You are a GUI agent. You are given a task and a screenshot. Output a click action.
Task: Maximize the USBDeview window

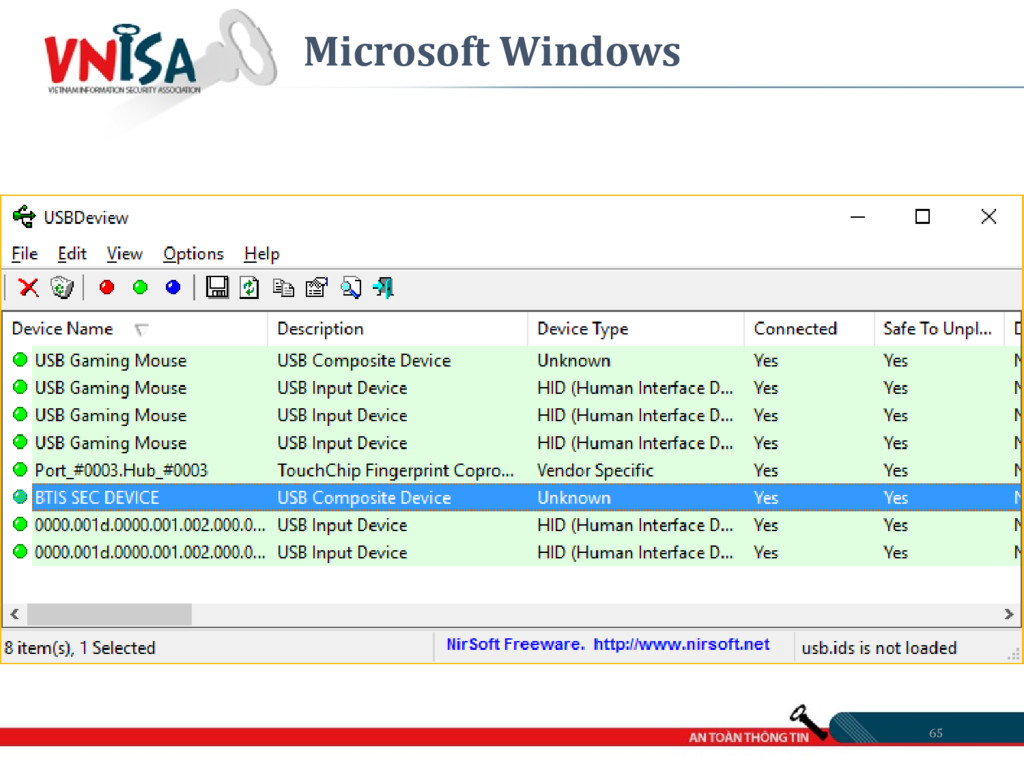[922, 217]
